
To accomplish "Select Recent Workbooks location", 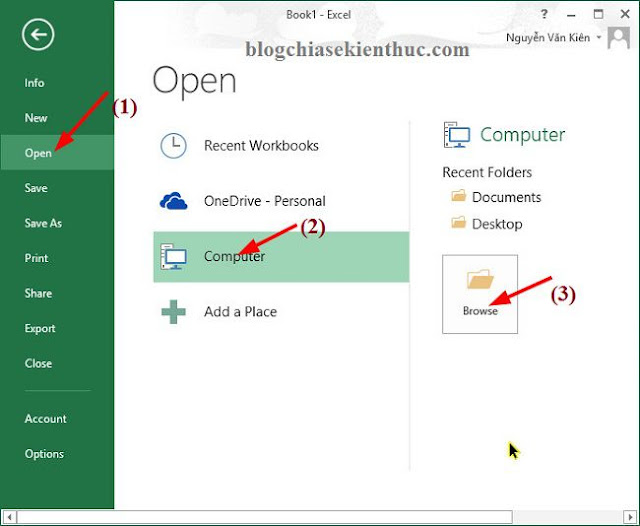I will pyautogui.click(x=281, y=146).
